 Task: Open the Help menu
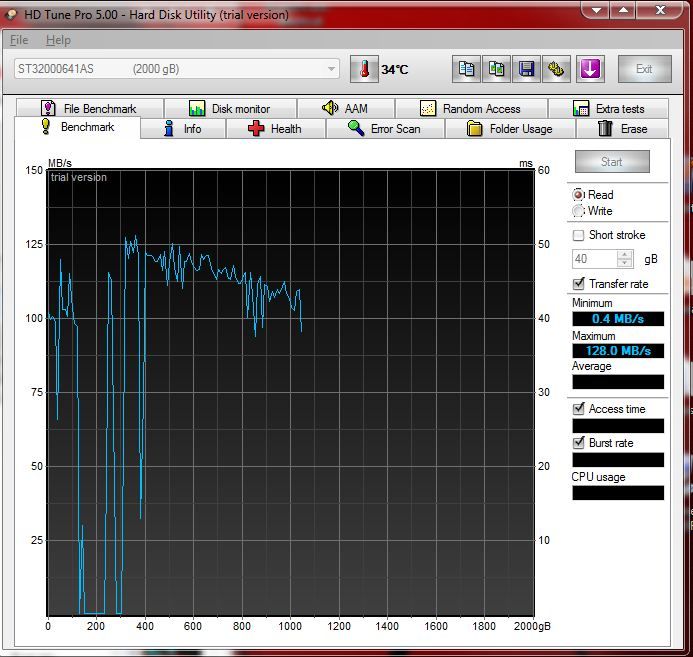[x=58, y=40]
